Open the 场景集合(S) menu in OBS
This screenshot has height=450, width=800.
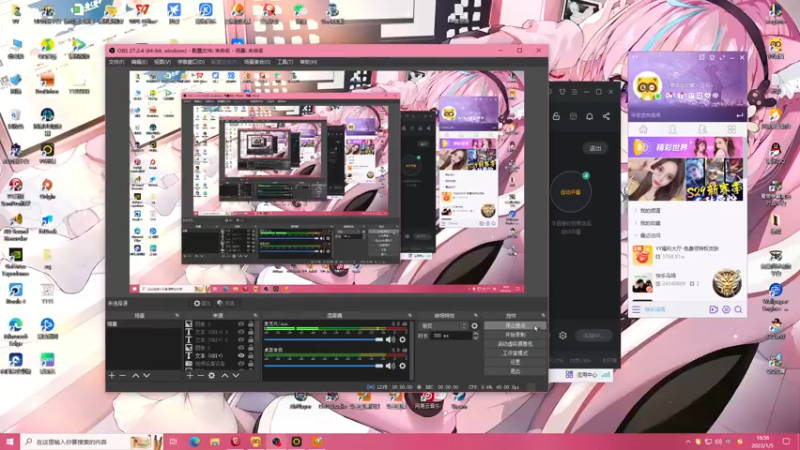(257, 62)
